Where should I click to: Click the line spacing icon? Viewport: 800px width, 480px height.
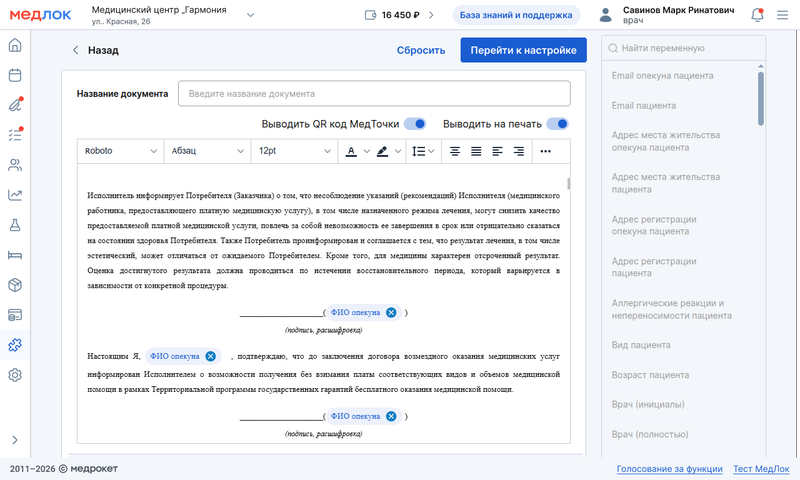click(418, 151)
